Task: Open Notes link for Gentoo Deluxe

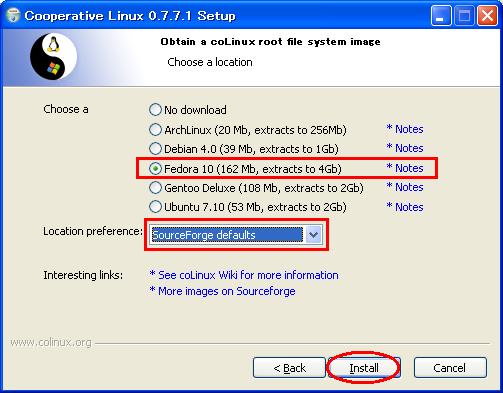Action: [405, 187]
